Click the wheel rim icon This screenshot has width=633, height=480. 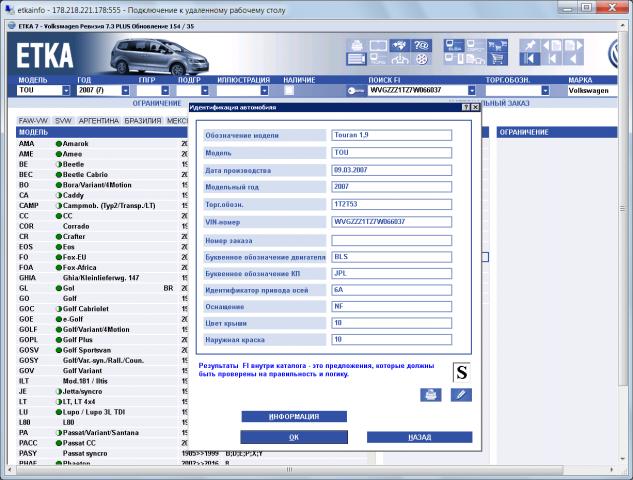click(x=421, y=59)
